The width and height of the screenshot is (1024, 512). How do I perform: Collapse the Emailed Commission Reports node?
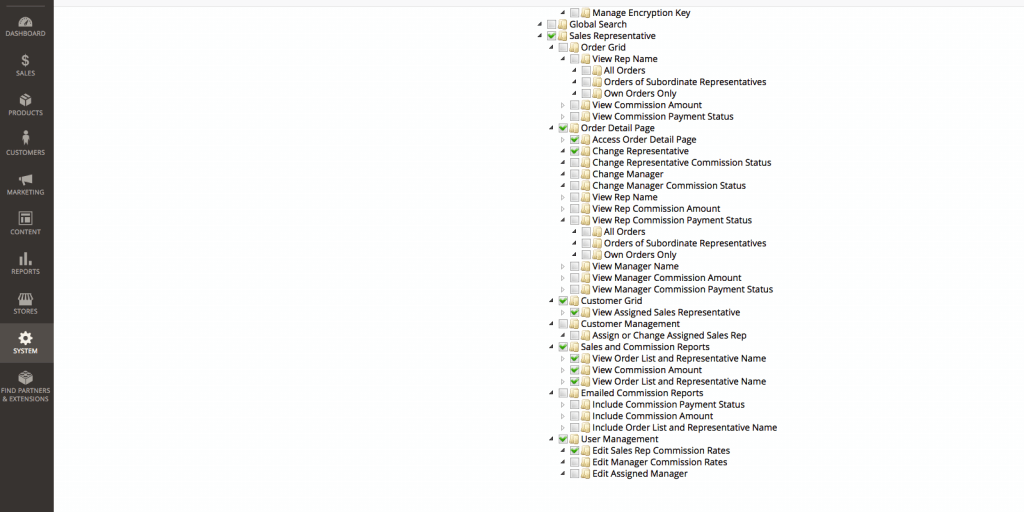[x=551, y=394]
